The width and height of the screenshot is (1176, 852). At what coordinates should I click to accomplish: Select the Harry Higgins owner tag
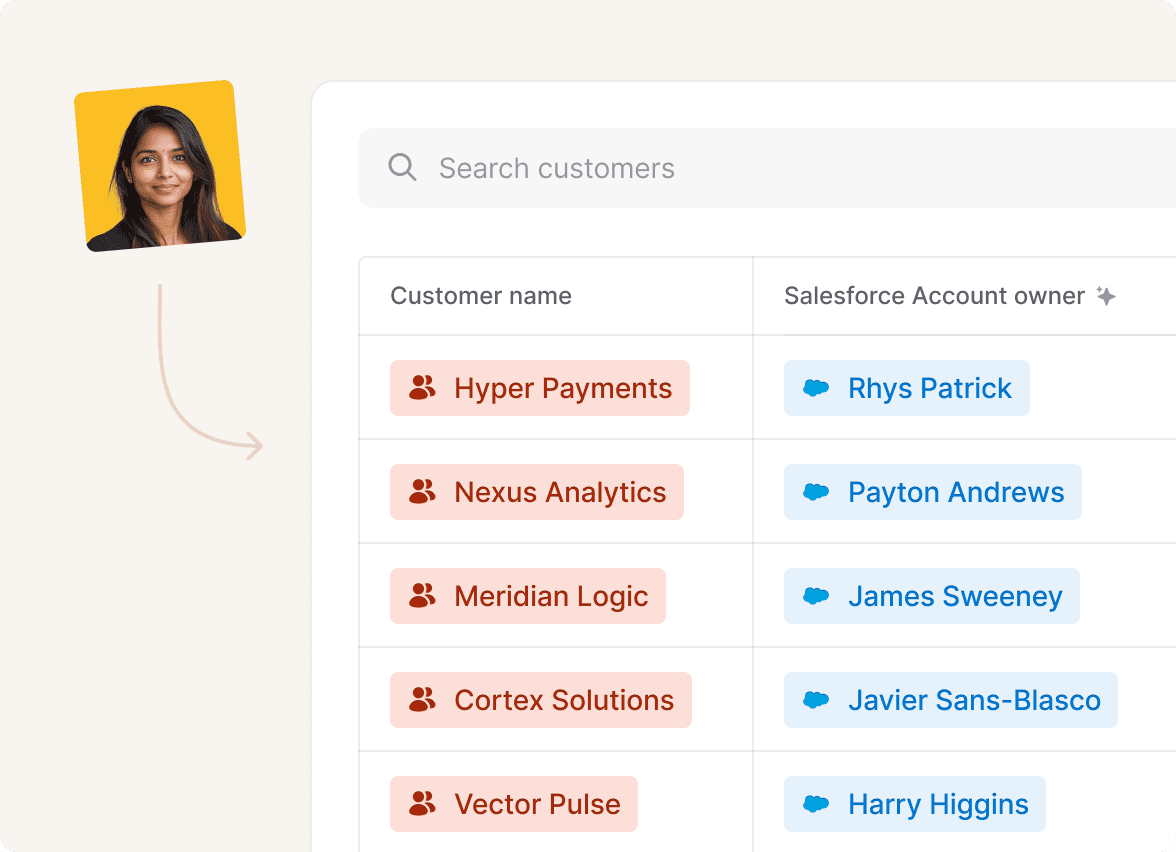[914, 804]
